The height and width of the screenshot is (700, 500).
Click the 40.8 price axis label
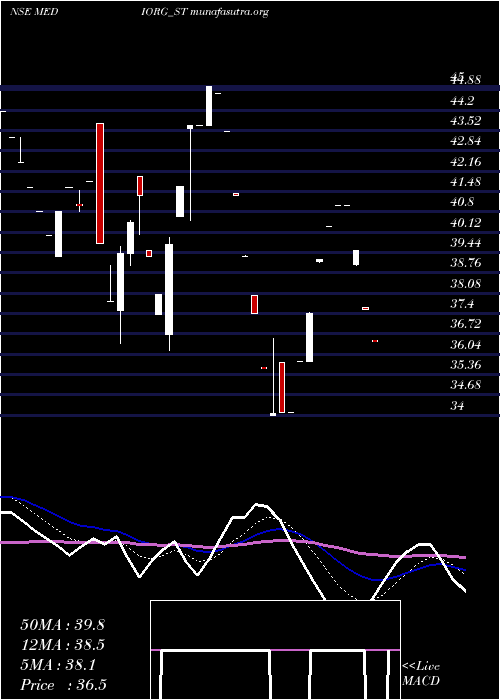(x=462, y=202)
